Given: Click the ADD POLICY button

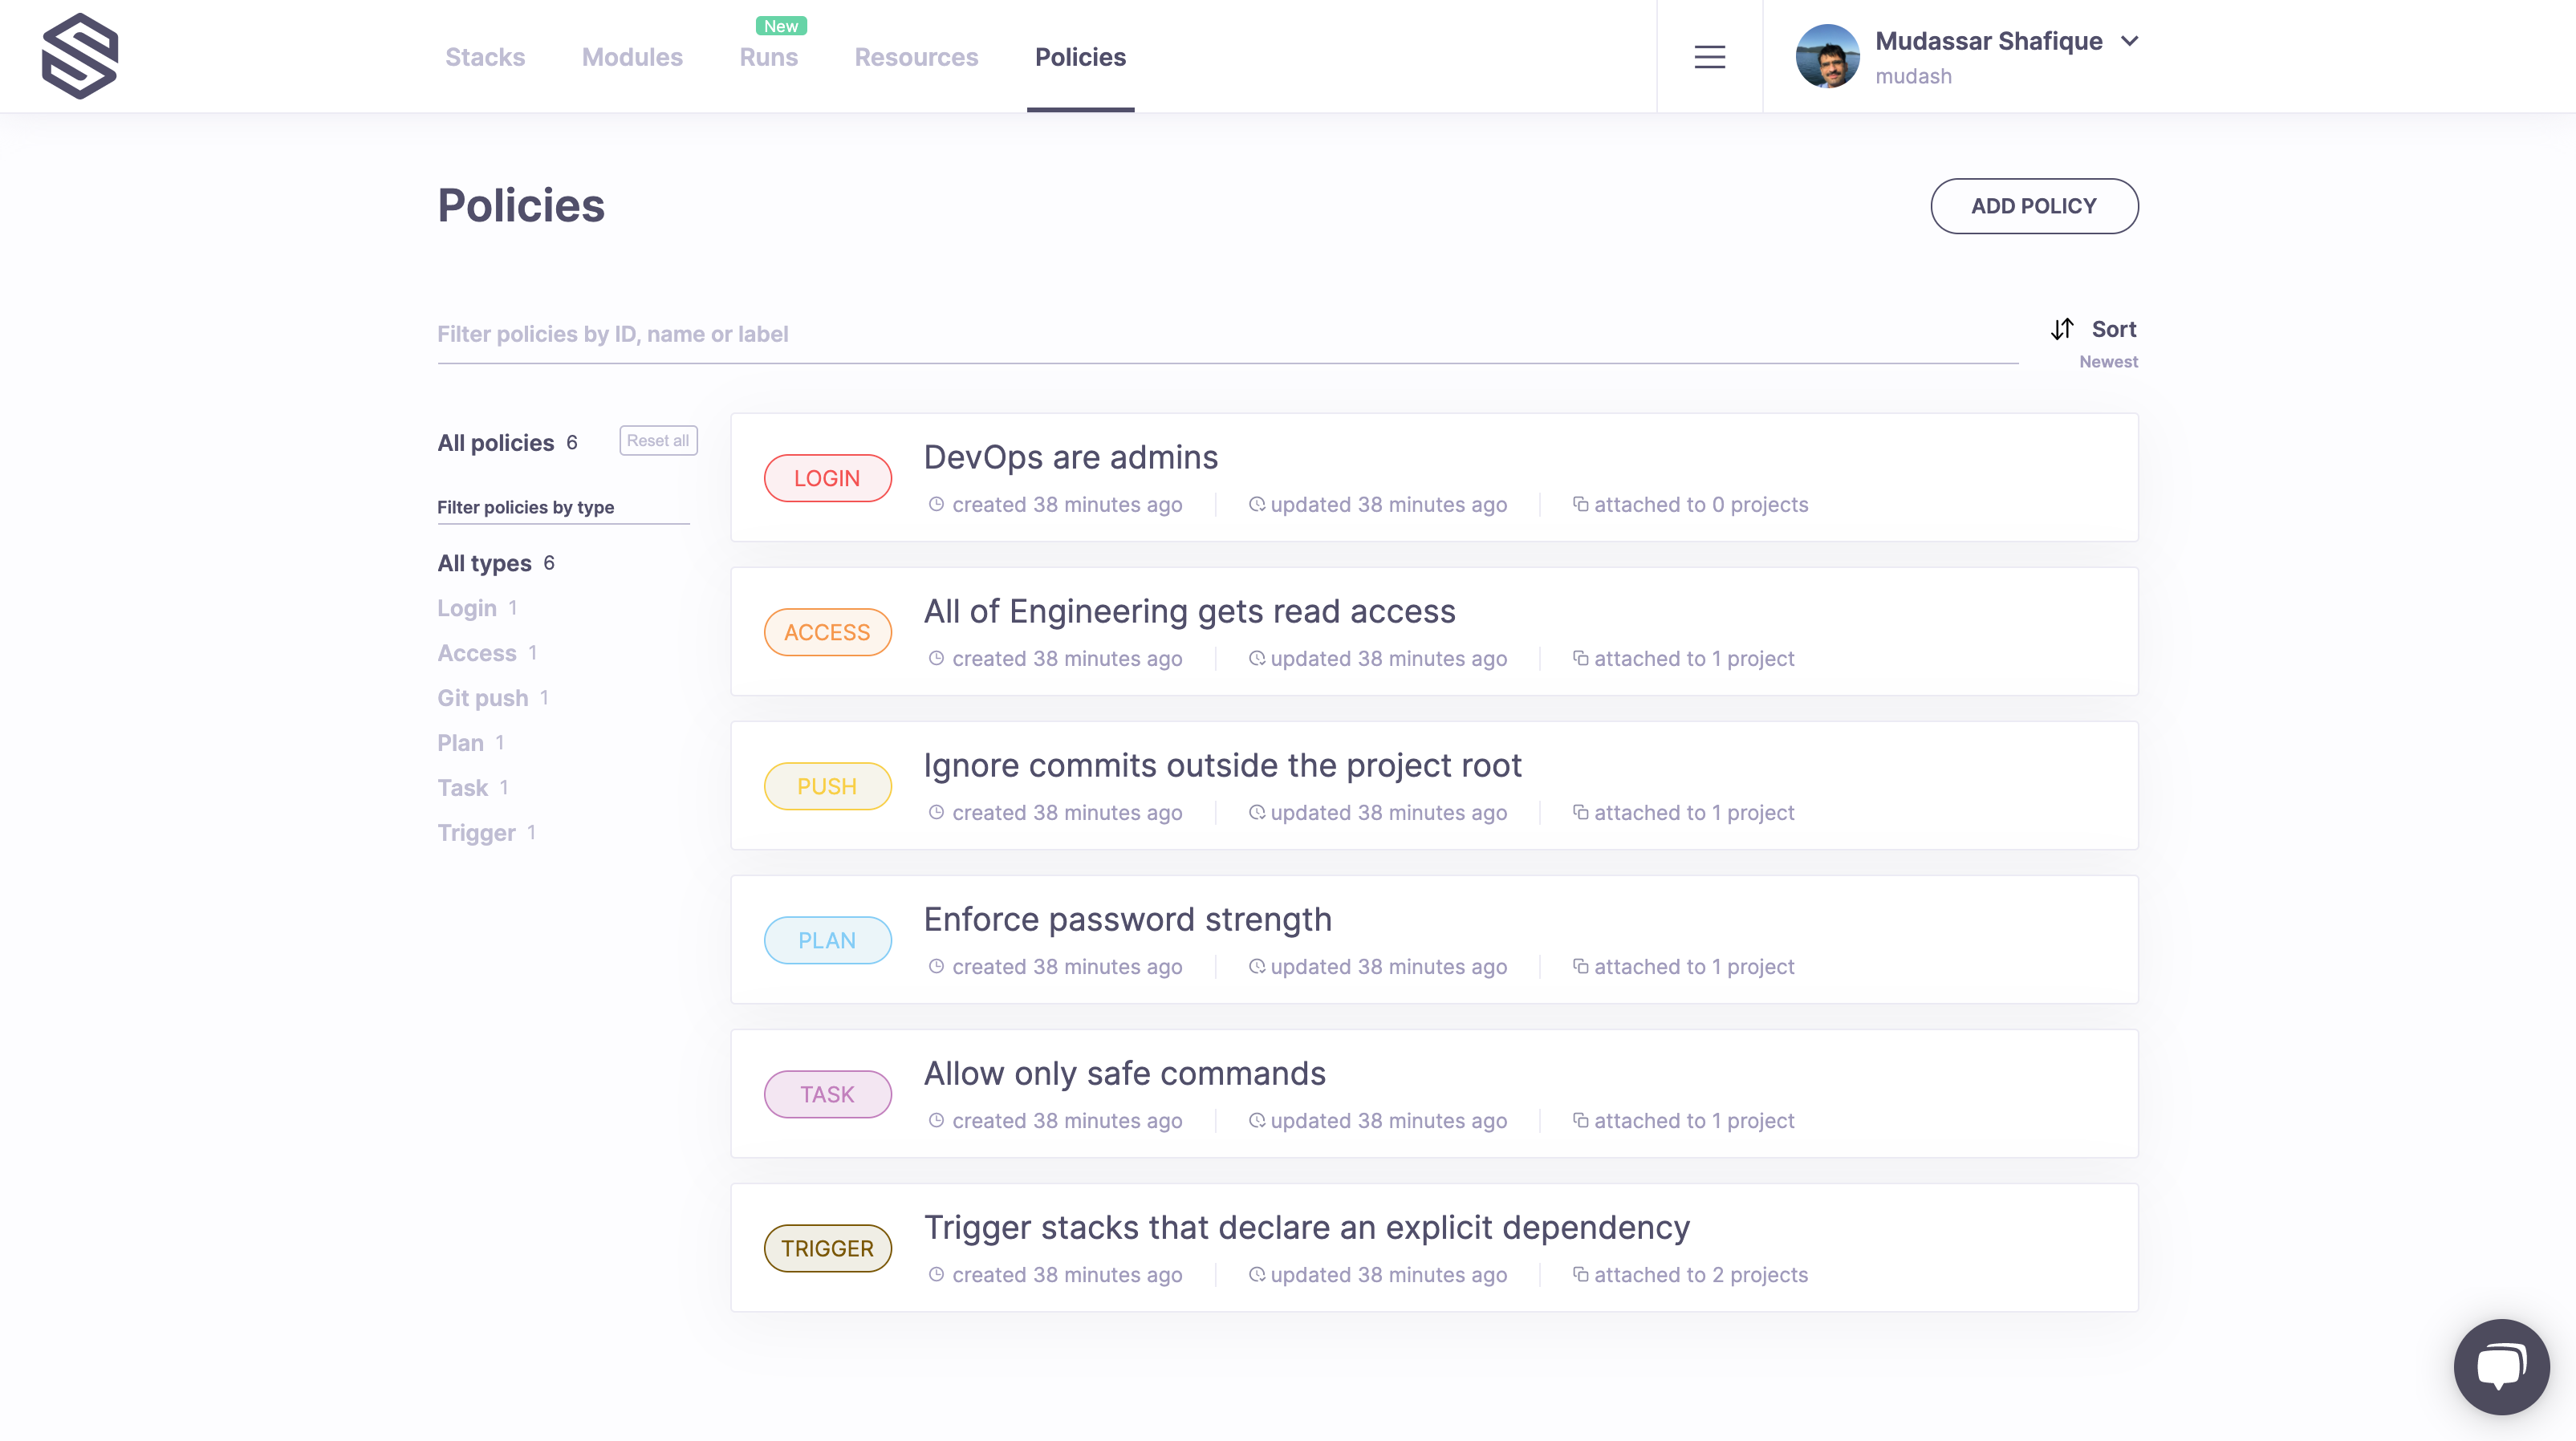Looking at the screenshot, I should pyautogui.click(x=2033, y=206).
